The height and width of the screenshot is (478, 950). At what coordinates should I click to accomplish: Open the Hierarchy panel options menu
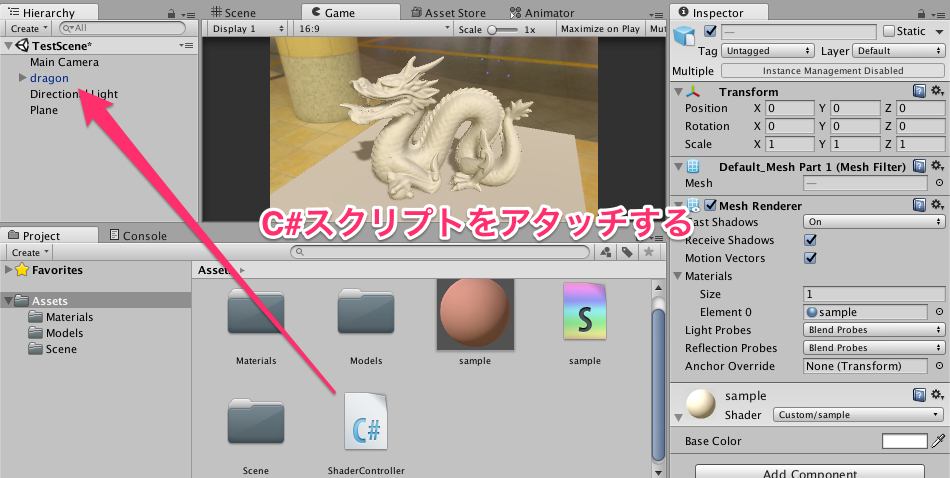coord(190,15)
